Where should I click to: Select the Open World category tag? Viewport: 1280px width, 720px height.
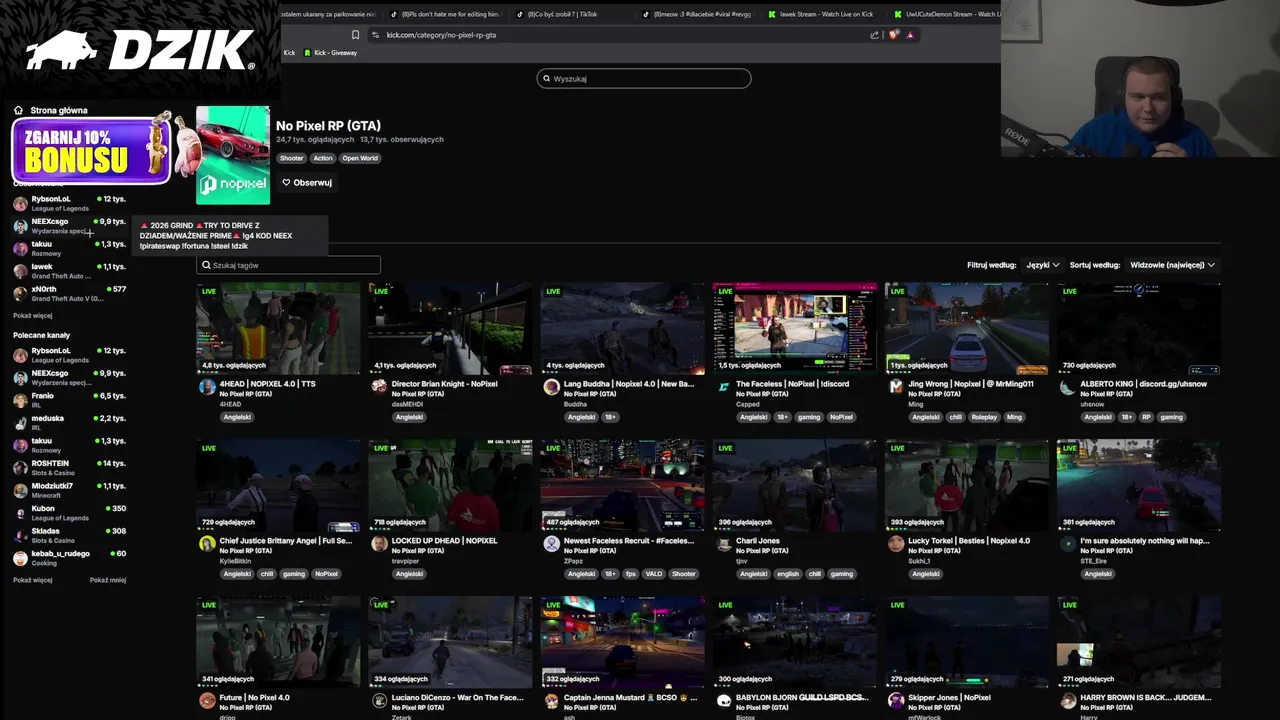click(x=360, y=158)
